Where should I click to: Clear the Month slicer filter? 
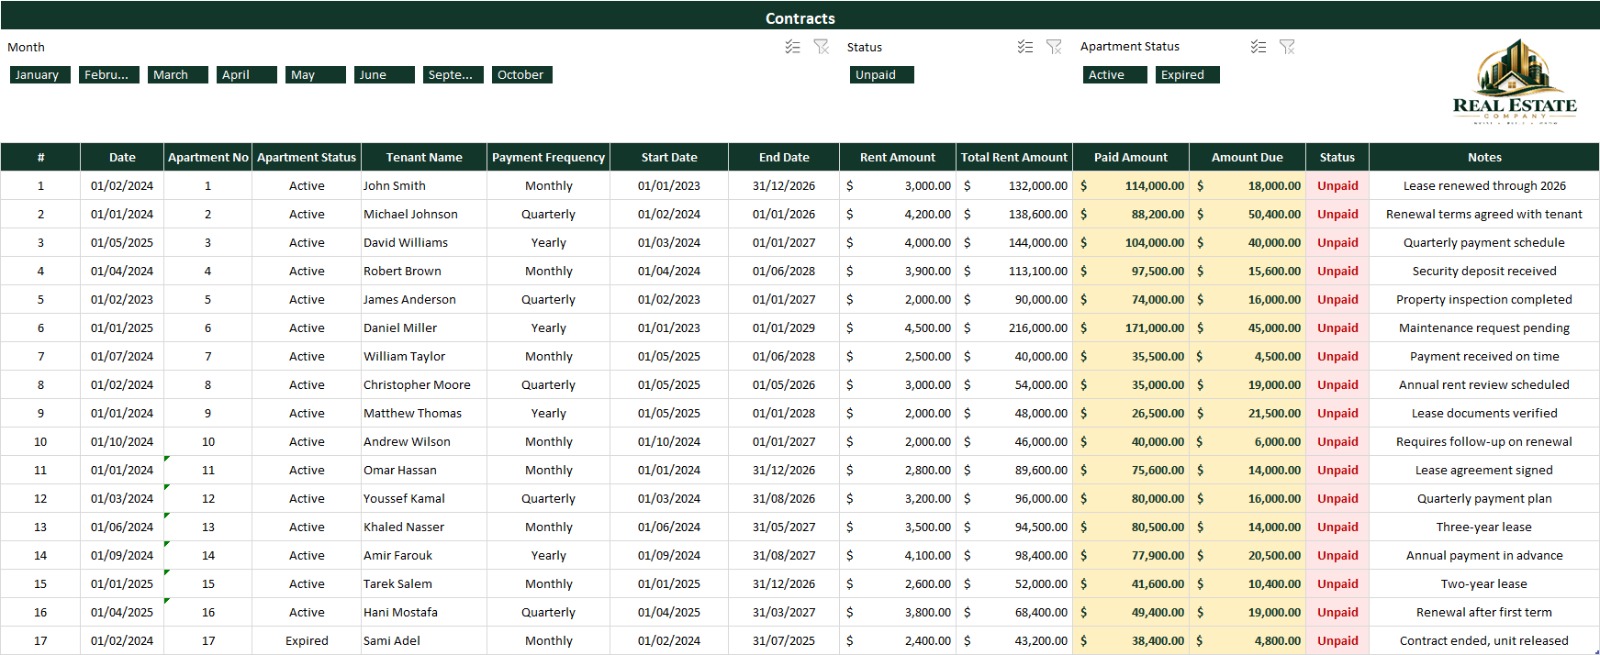pos(821,47)
